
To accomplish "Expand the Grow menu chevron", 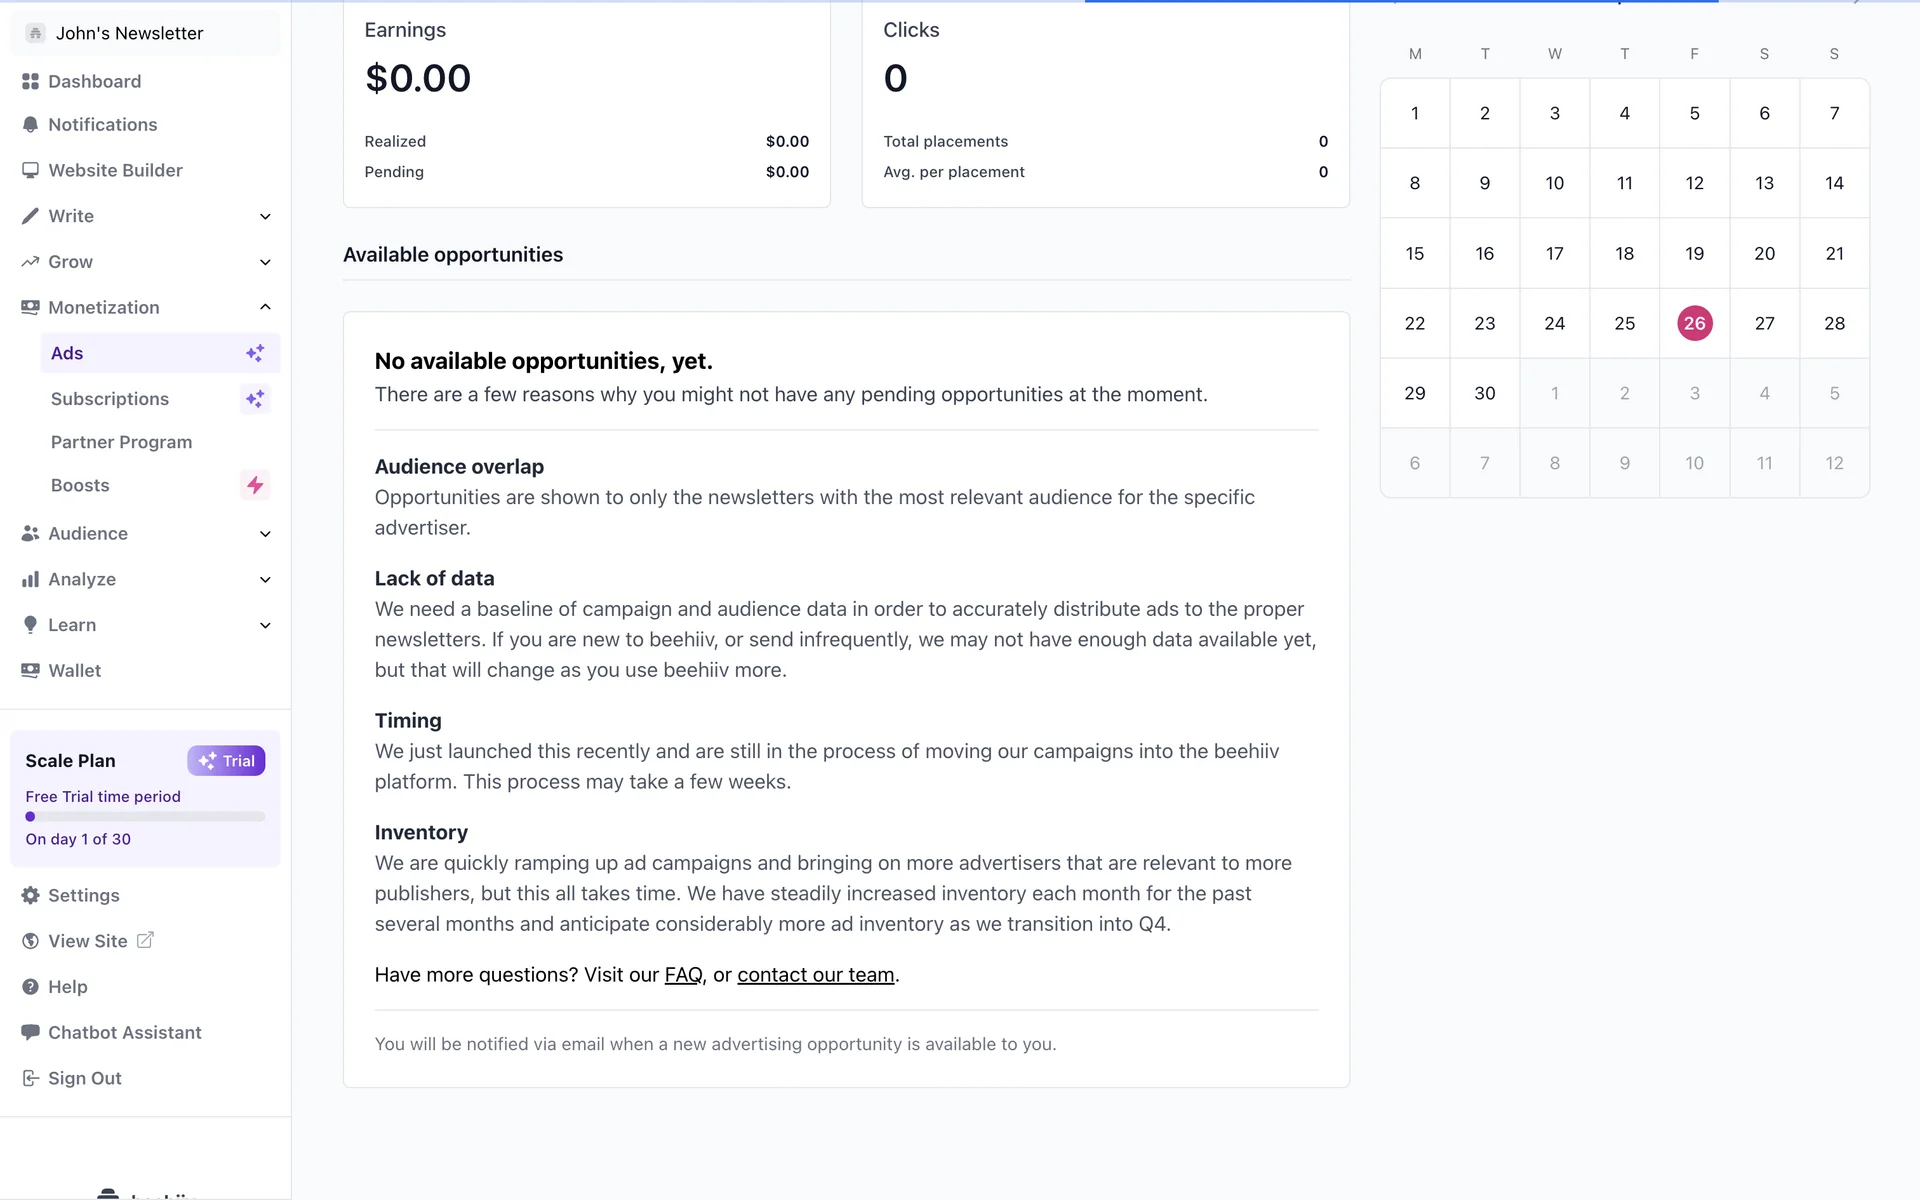I will click(265, 262).
